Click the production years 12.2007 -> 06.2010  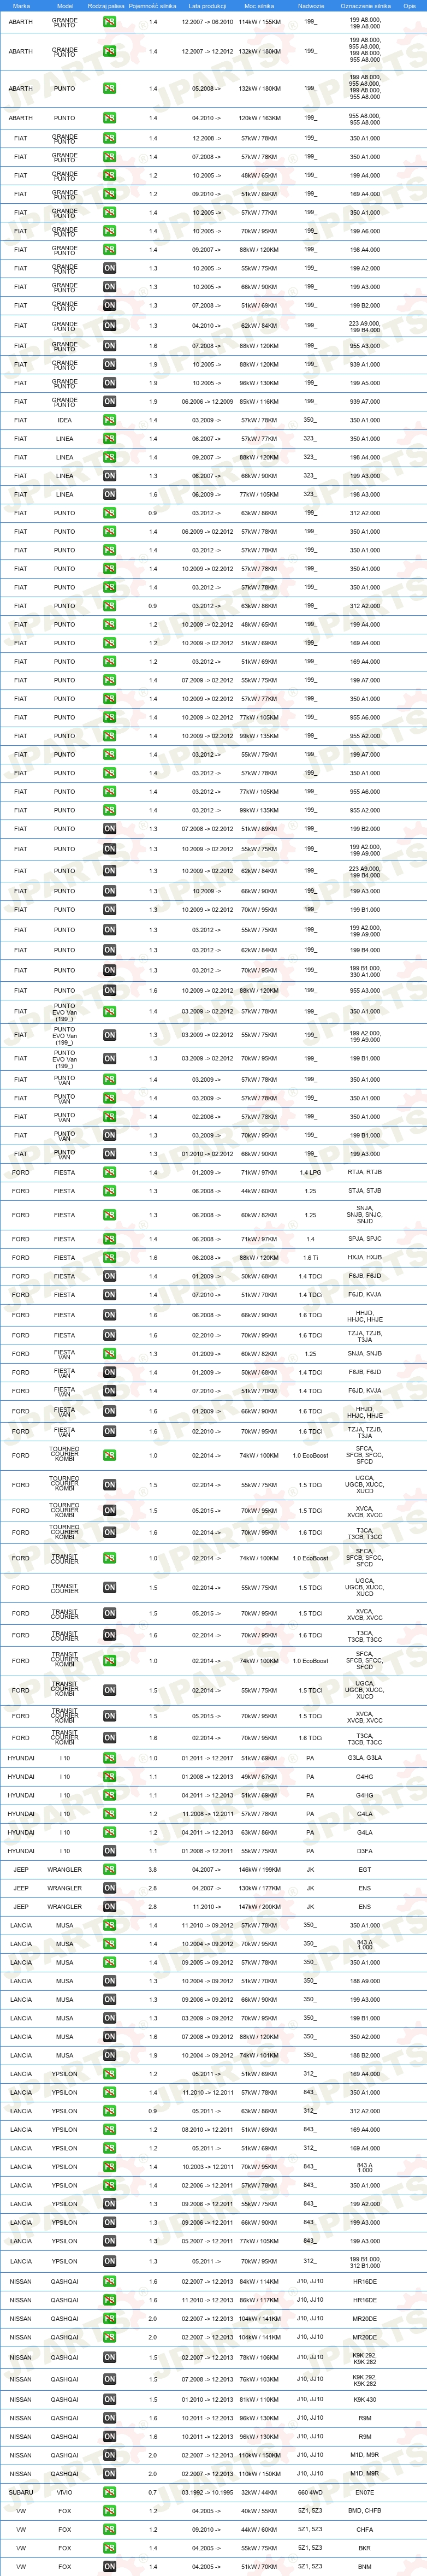click(x=207, y=21)
